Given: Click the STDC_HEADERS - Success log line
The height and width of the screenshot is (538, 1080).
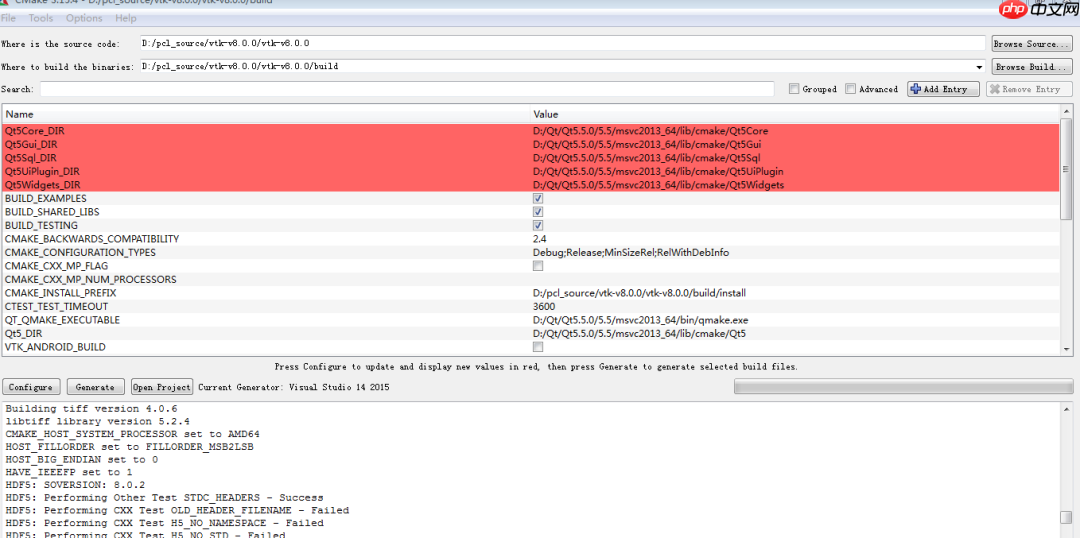Looking at the screenshot, I should 165,497.
